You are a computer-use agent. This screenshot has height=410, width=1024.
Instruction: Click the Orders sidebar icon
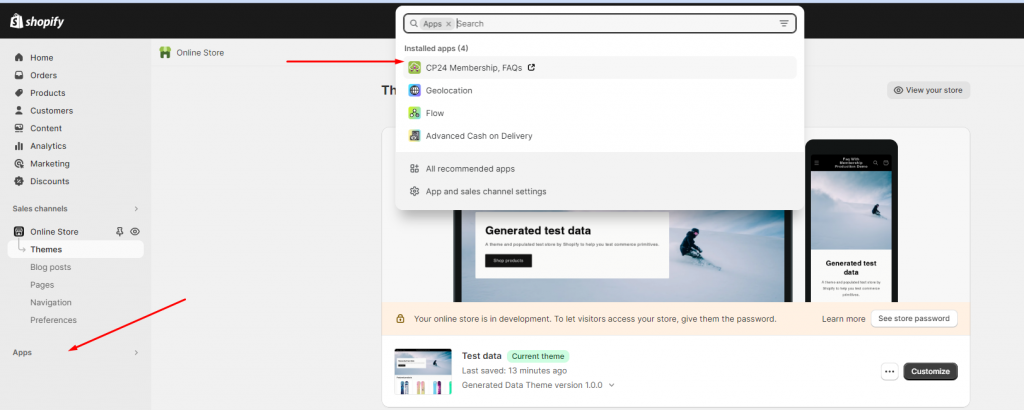click(19, 75)
